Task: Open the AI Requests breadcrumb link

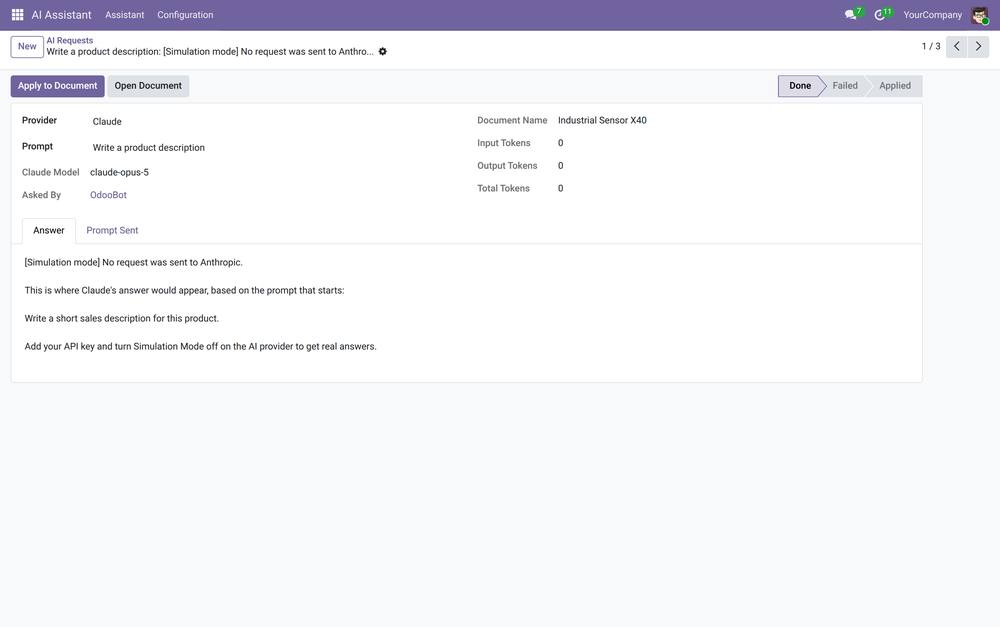Action: tap(70, 40)
